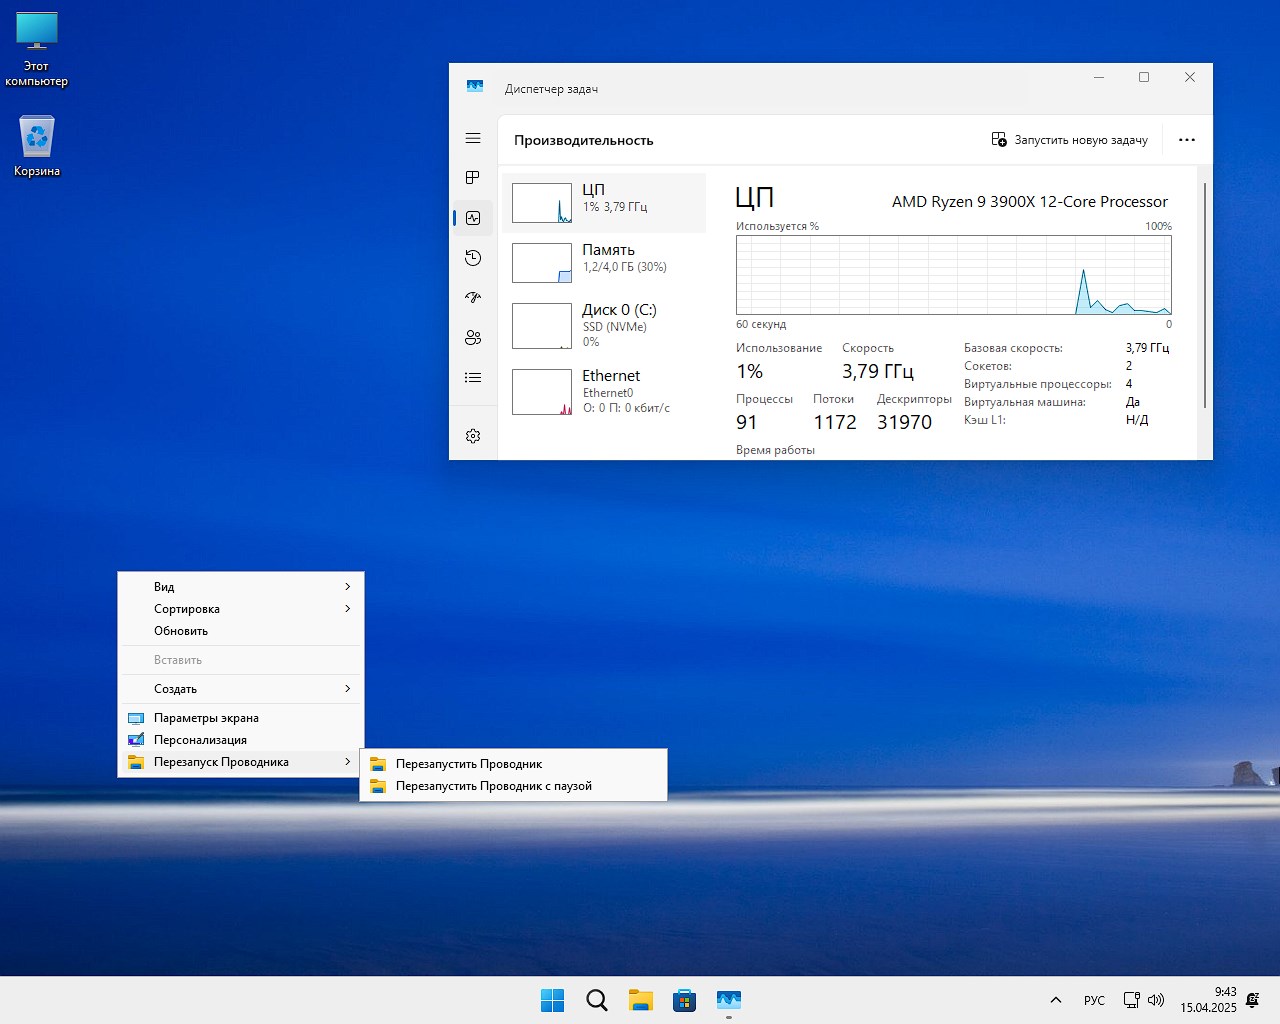The image size is (1280, 1024).
Task: Expand the 'Вид' context submenu
Action: (x=240, y=587)
